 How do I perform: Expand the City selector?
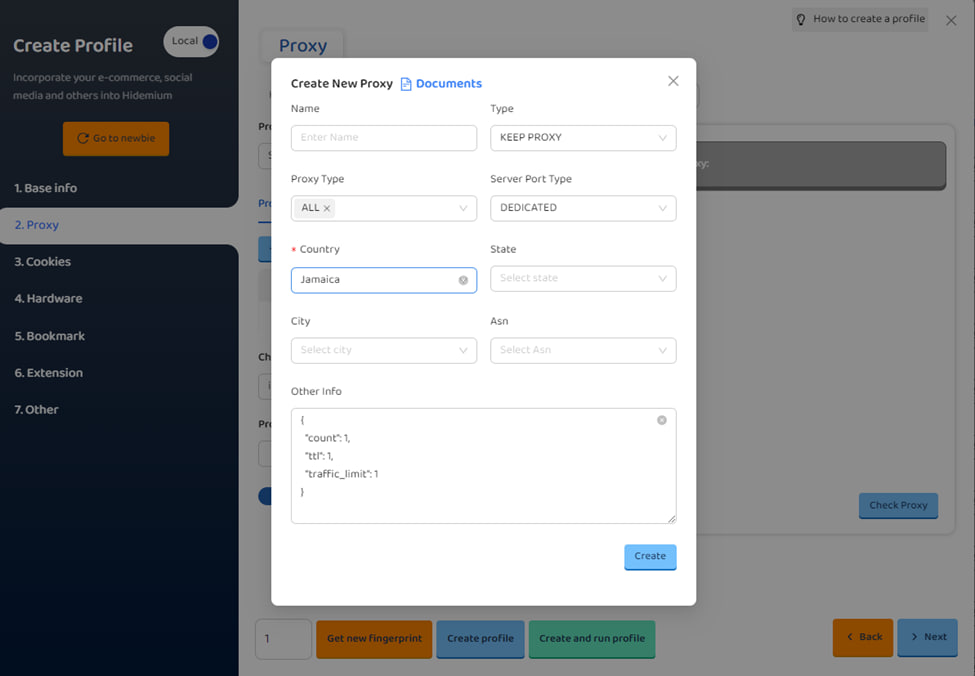click(383, 350)
